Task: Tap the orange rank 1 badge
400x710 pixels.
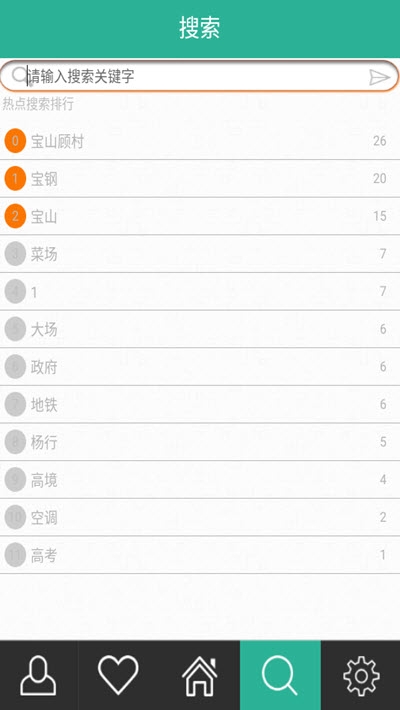Action: (15, 178)
